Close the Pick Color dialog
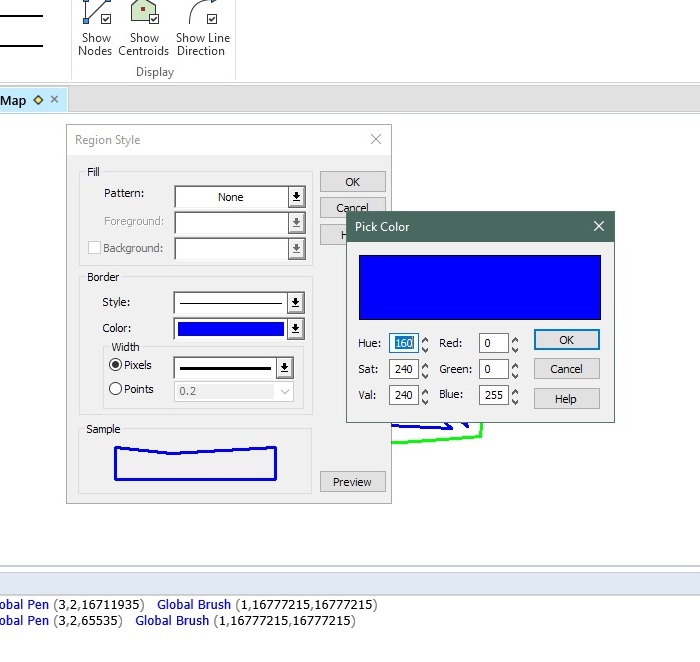The image size is (700, 662). pyautogui.click(x=598, y=227)
